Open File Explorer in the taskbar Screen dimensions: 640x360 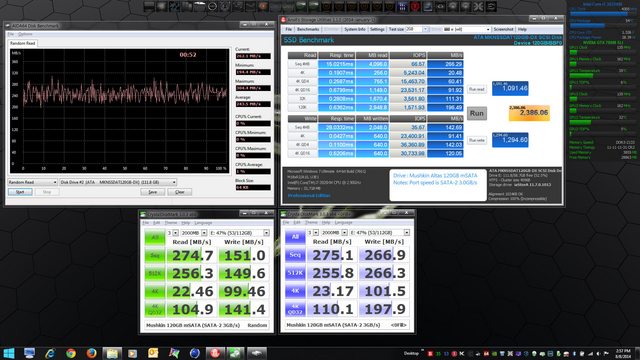coord(112,353)
